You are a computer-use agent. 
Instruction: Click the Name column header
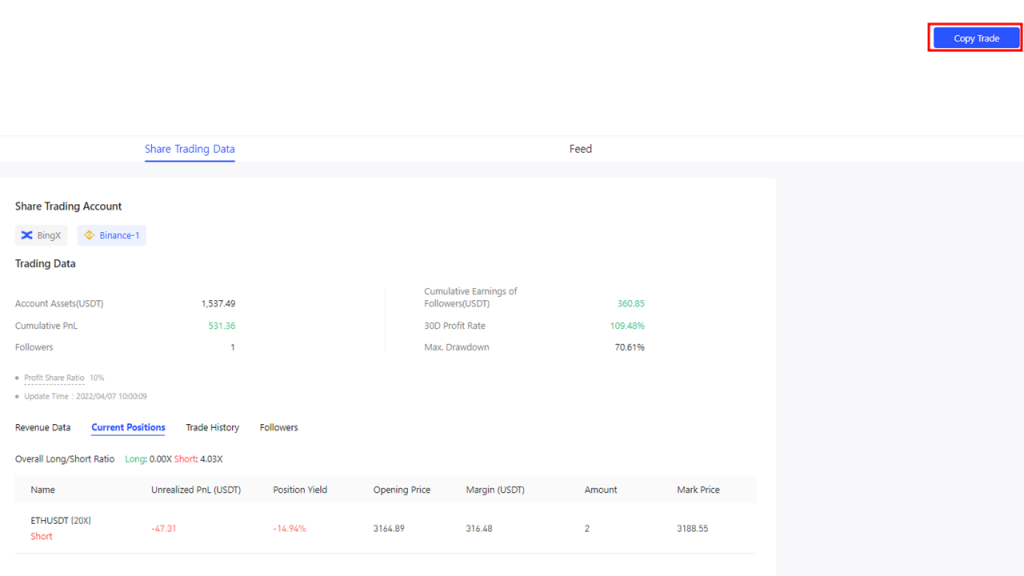pos(42,489)
